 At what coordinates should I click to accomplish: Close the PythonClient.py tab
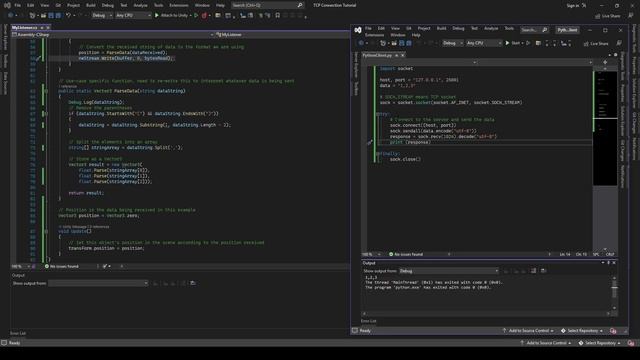(402, 55)
